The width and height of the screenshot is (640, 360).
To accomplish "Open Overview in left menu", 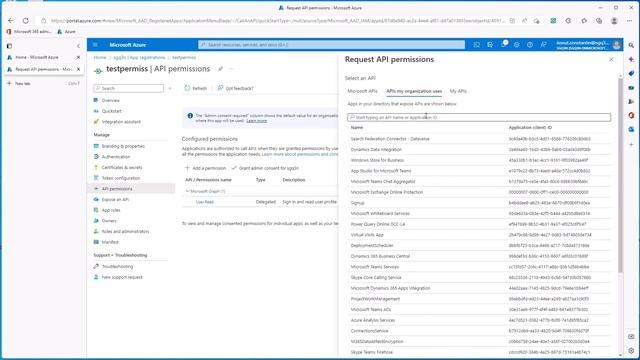I will click(x=111, y=100).
